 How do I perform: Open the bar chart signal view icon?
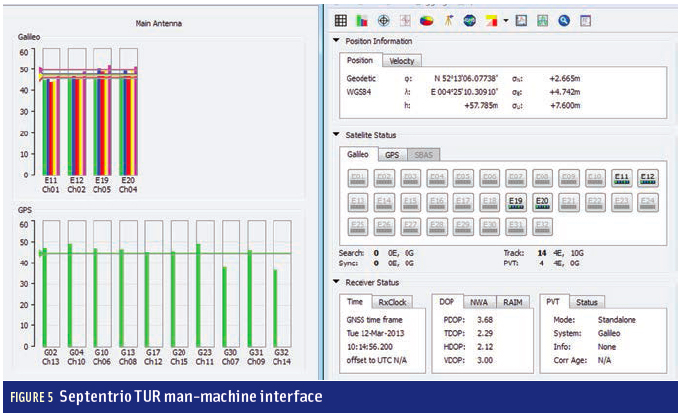(362, 19)
